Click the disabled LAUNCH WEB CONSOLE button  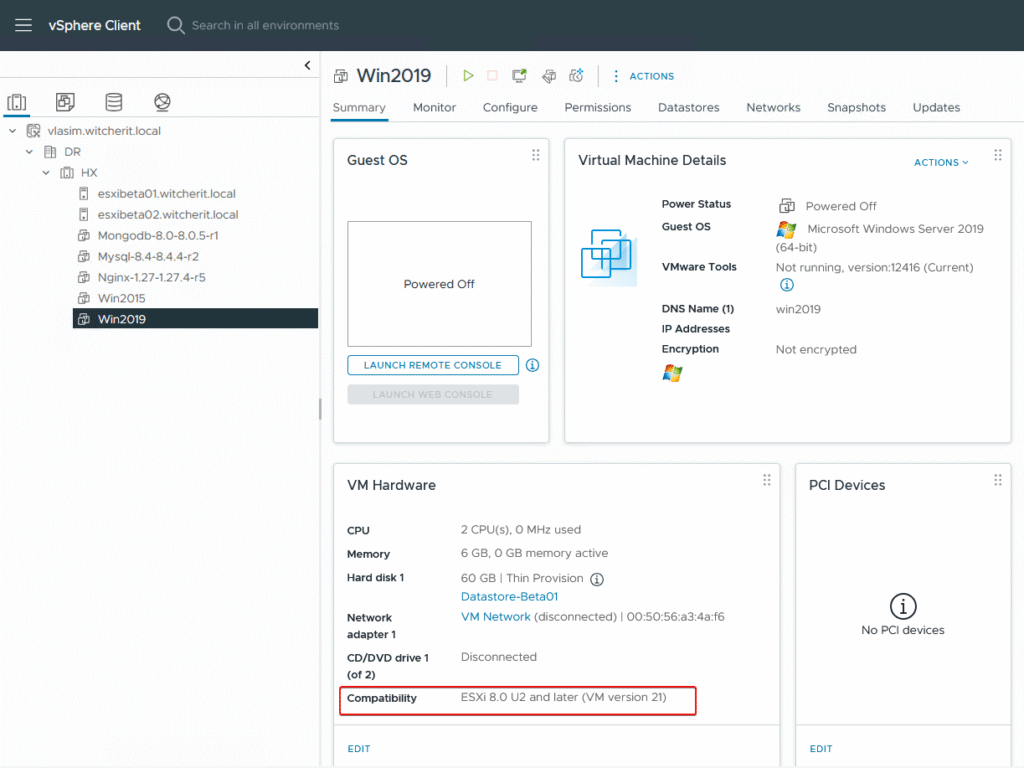click(x=433, y=394)
